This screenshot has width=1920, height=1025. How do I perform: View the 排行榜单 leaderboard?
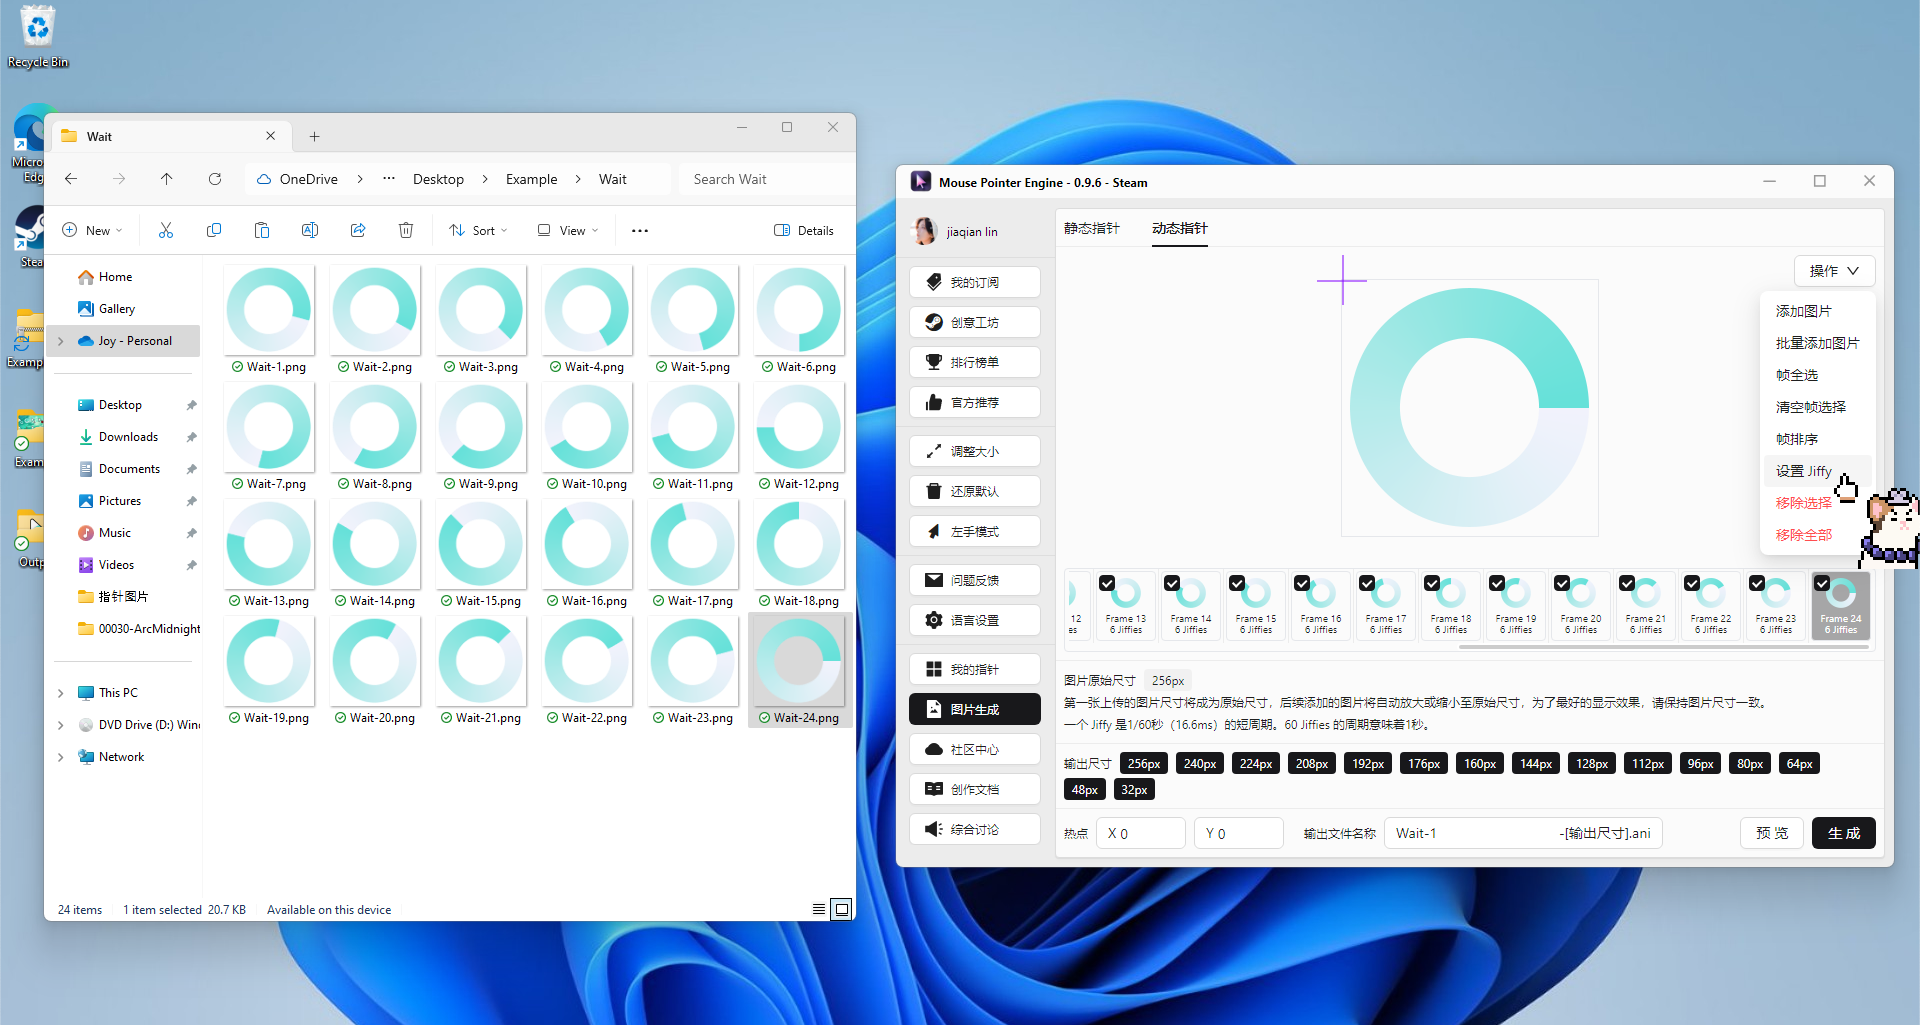click(975, 361)
